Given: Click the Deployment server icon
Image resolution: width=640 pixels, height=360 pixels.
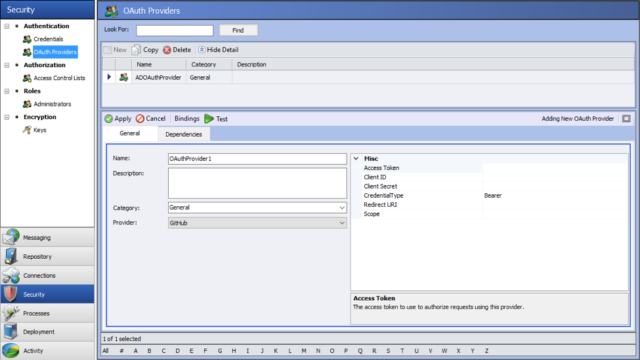Looking at the screenshot, I should click(x=11, y=332).
